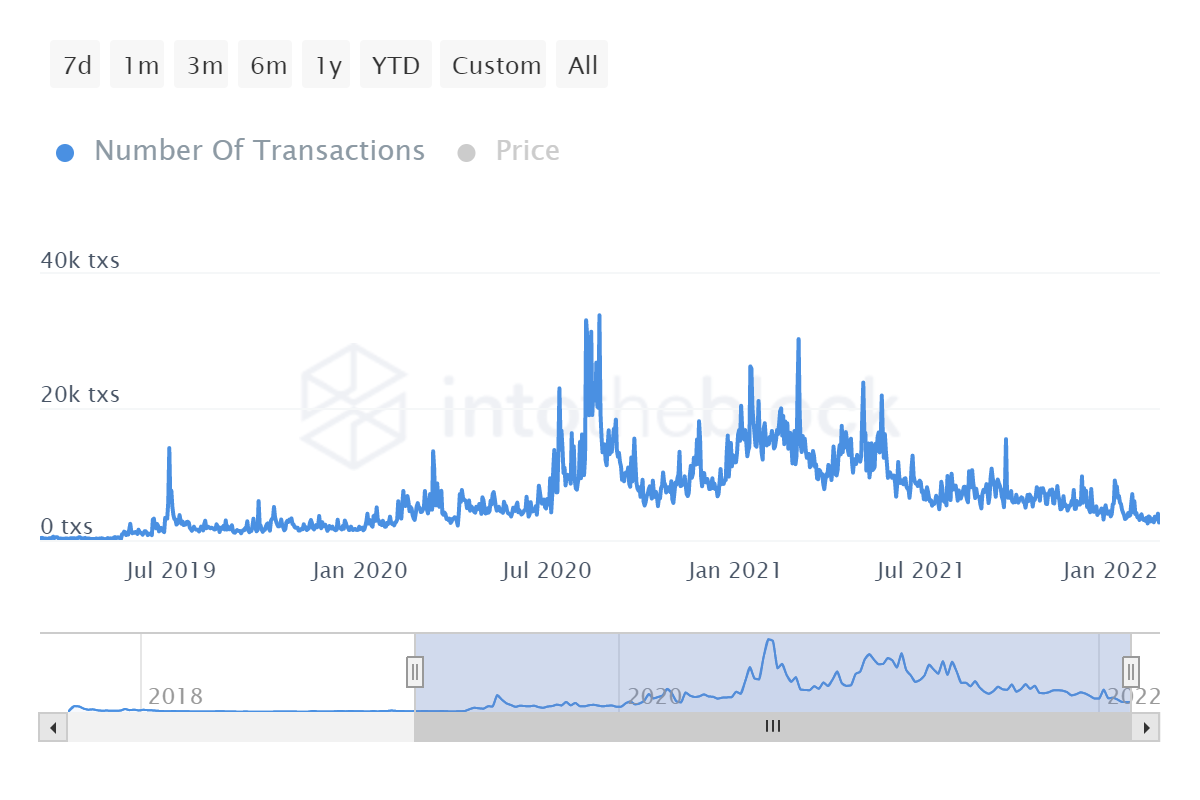
Task: Click the empty scrollbar track near 2018
Action: point(240,727)
